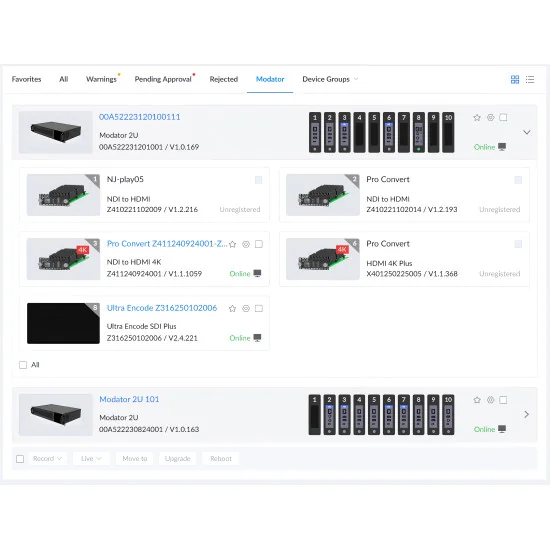Image resolution: width=550 pixels, height=550 pixels.
Task: Open the Warnings tab
Action: [x=101, y=79]
